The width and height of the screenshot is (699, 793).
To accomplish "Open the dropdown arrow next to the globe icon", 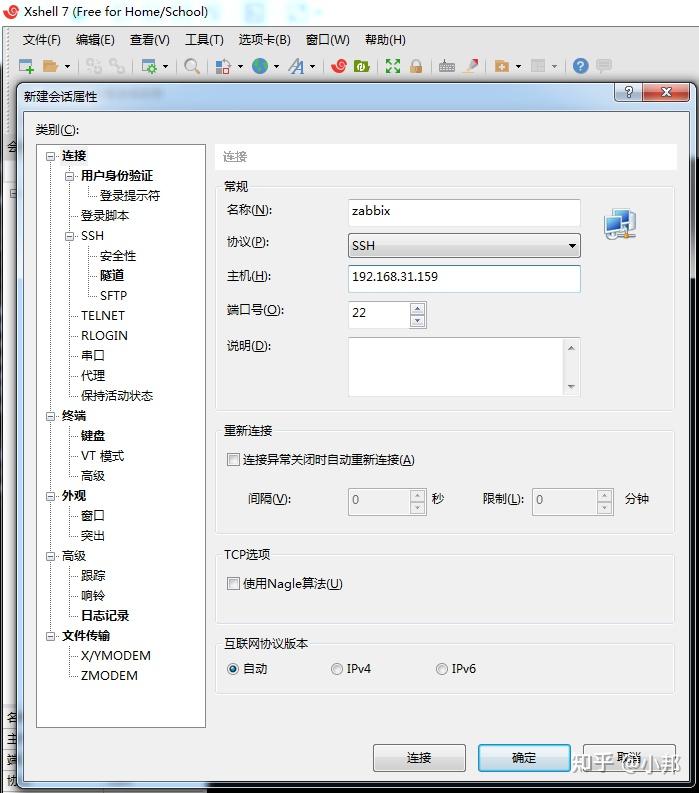I will (276, 66).
